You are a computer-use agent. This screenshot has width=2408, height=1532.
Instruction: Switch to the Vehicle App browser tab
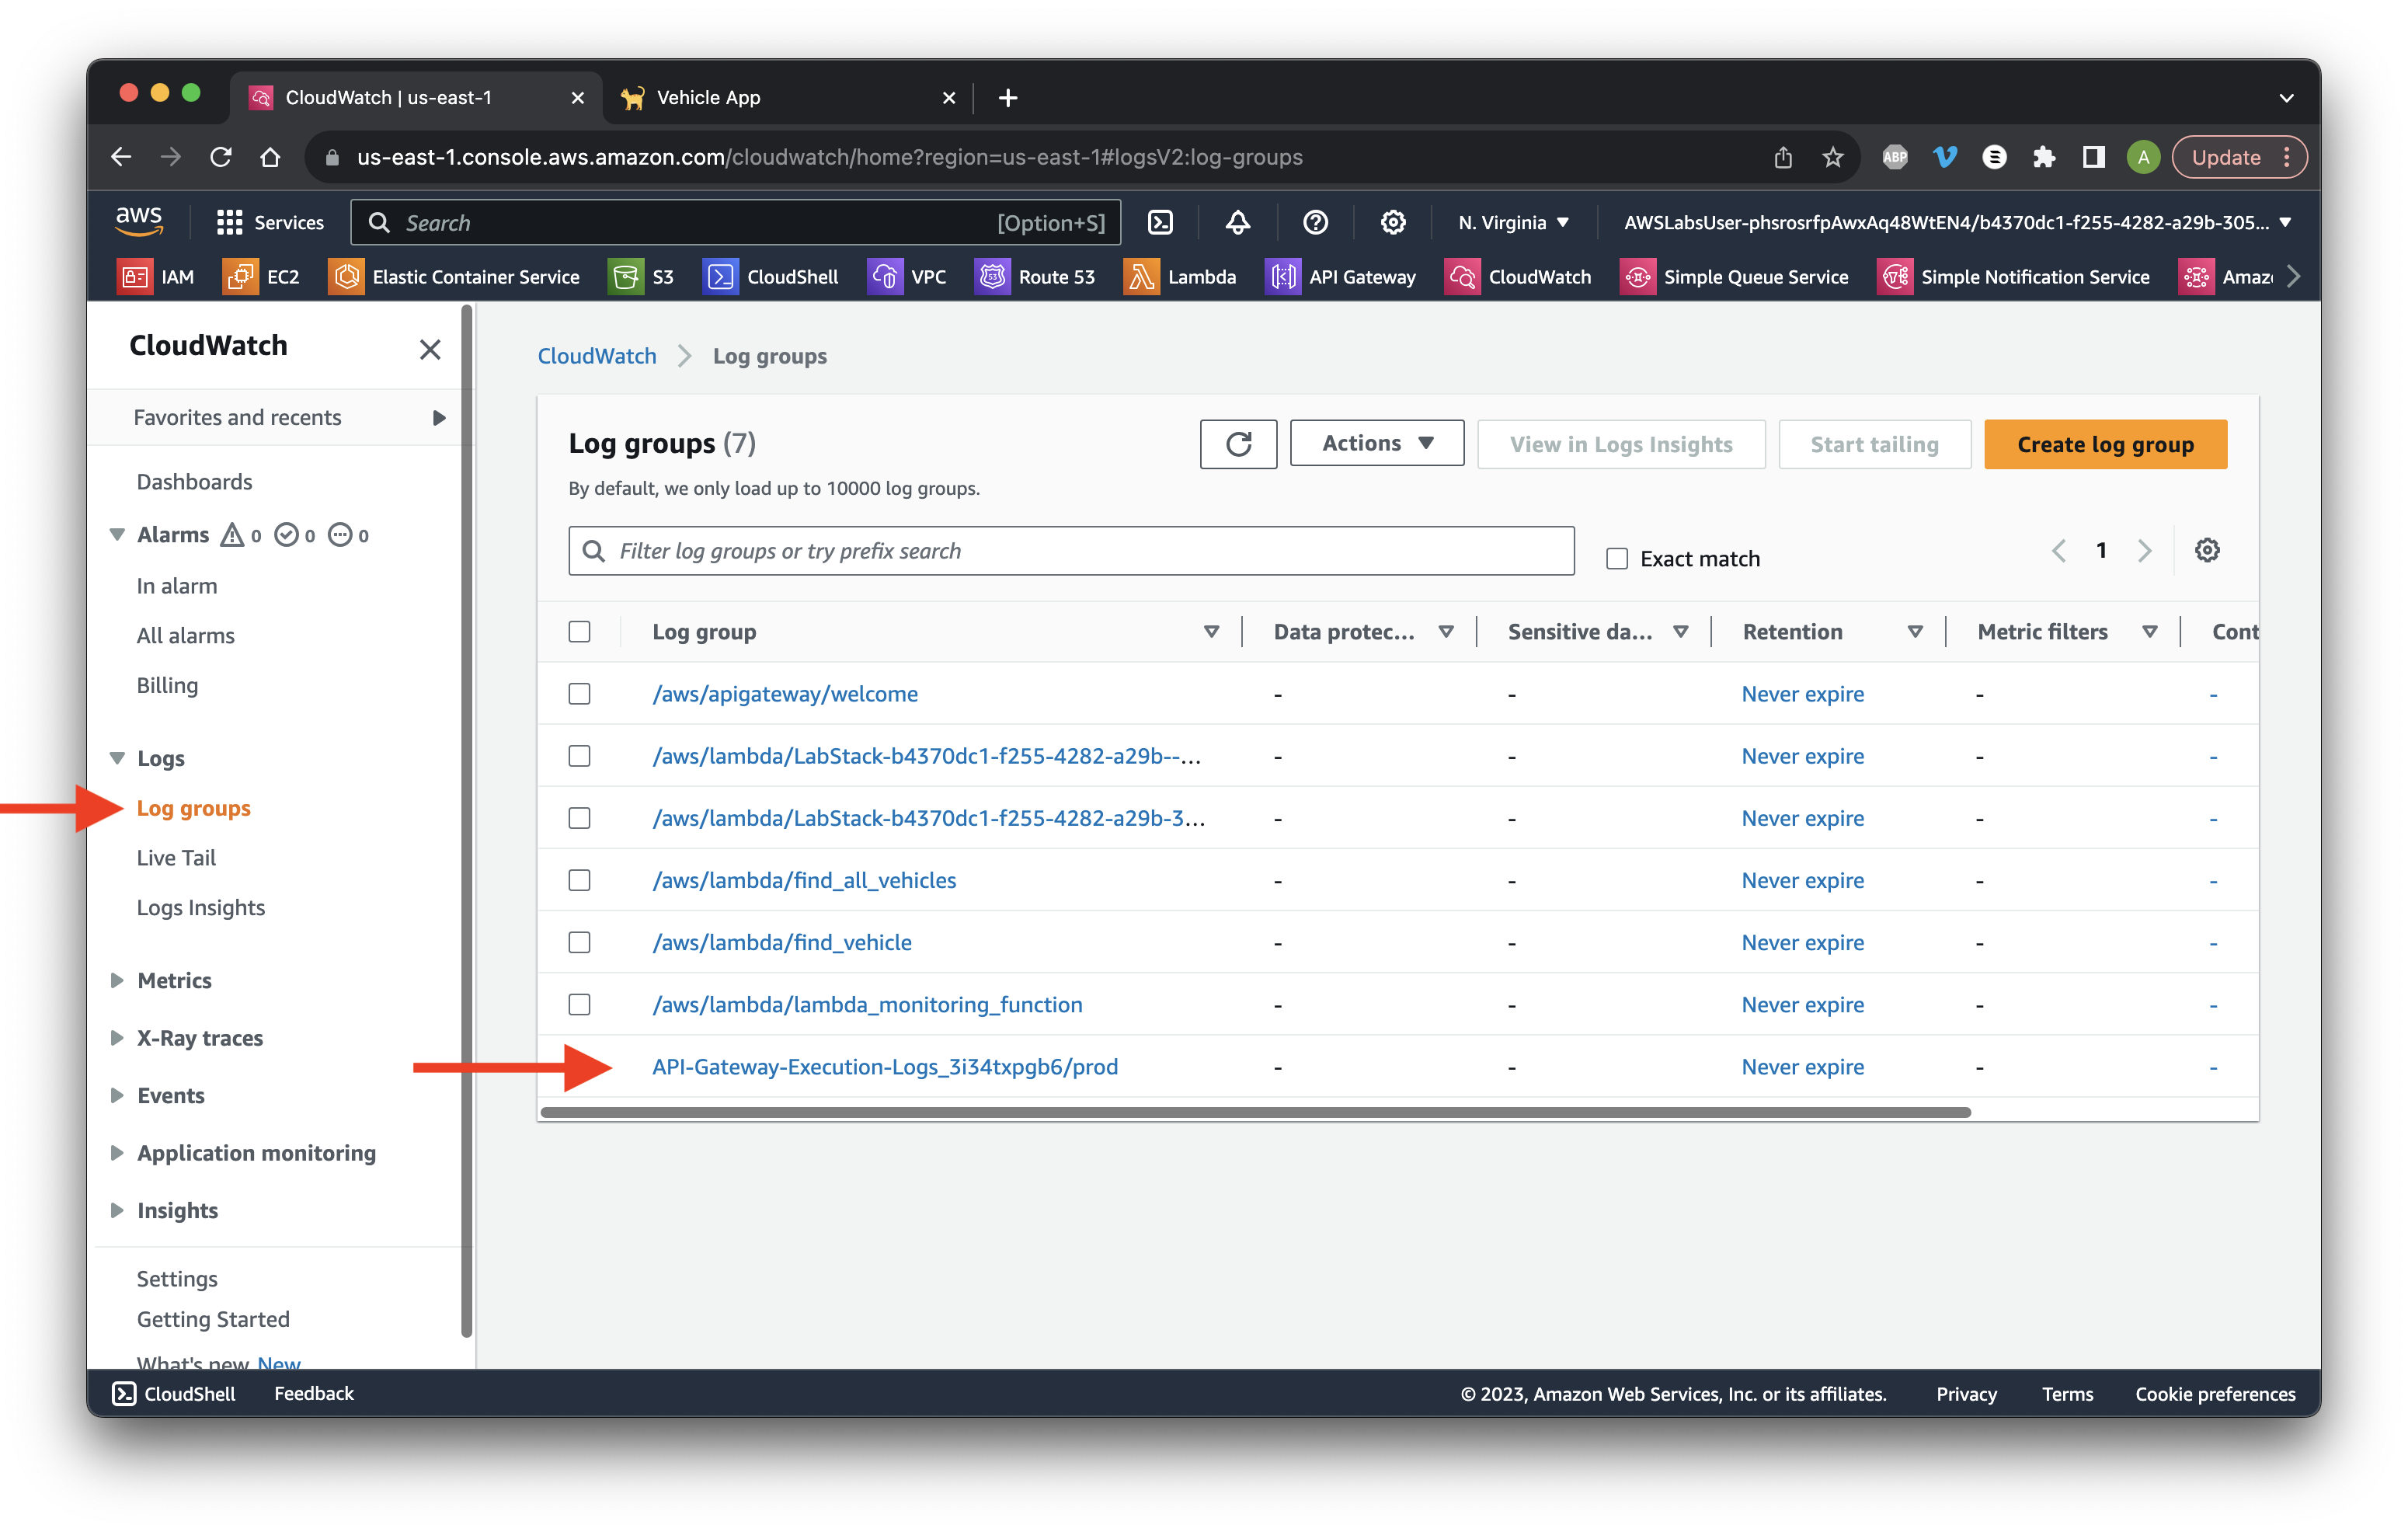pos(788,97)
